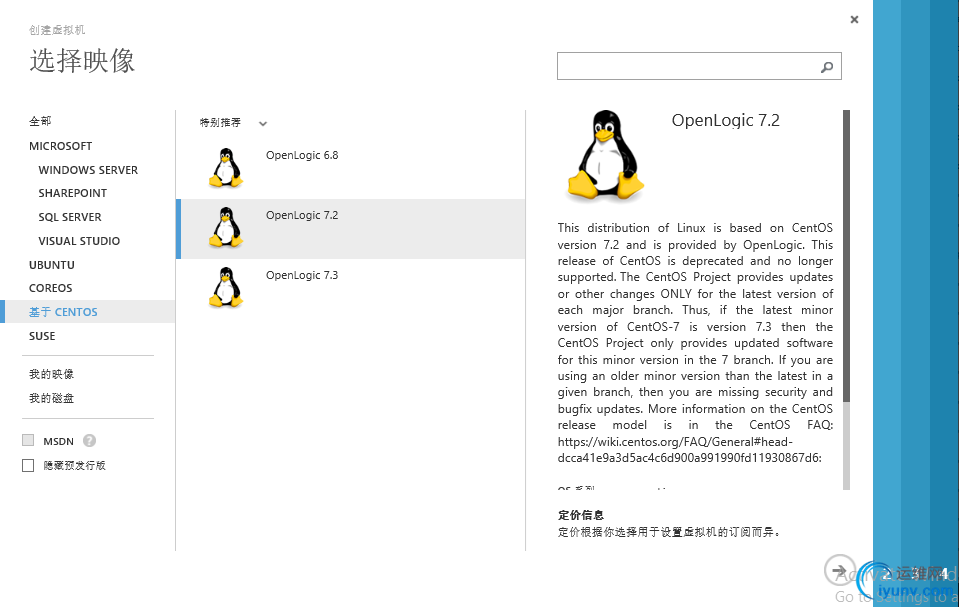
Task: Select the OpenLogic 7.2 list entry text
Action: [302, 215]
